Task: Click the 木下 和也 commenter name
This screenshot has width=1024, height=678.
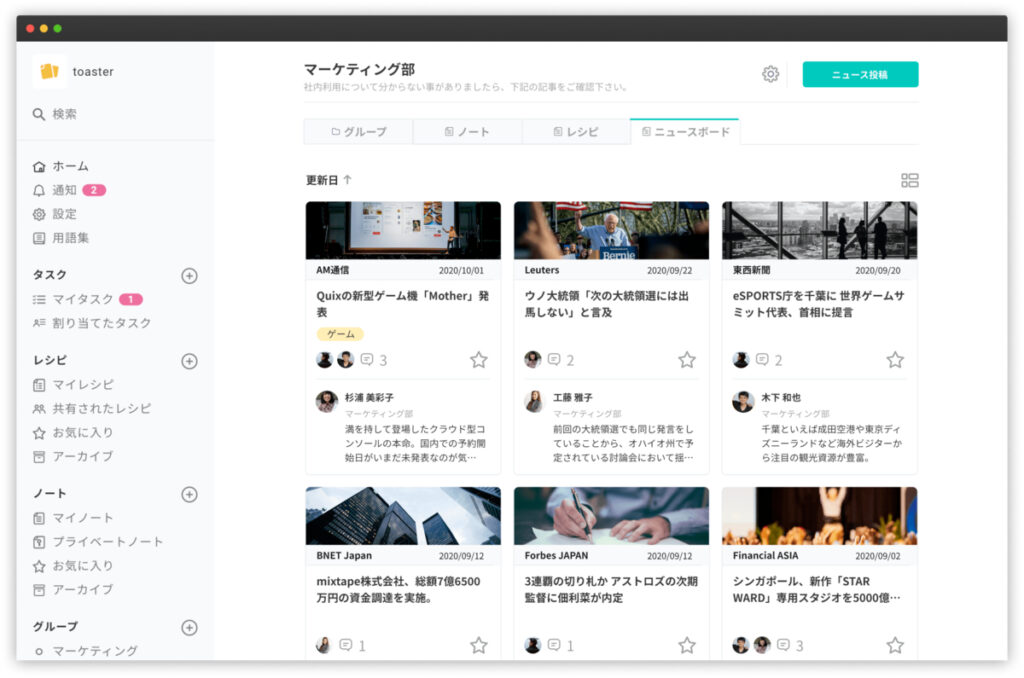Action: click(x=781, y=397)
